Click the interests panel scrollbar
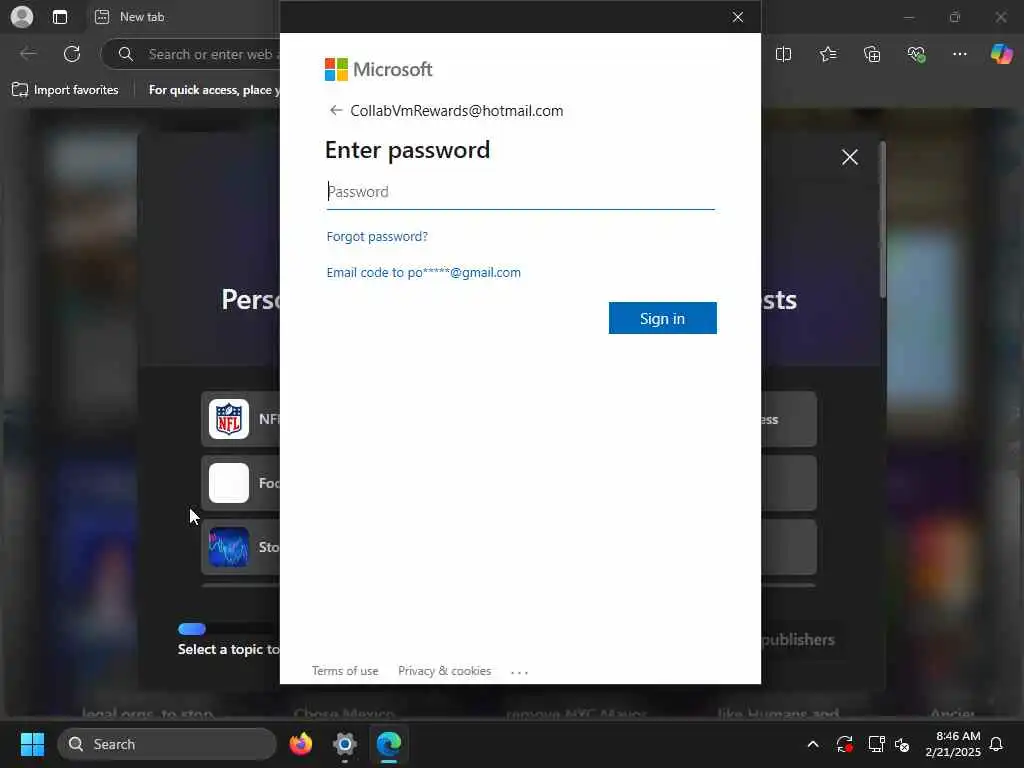1024x768 pixels. pos(883,220)
